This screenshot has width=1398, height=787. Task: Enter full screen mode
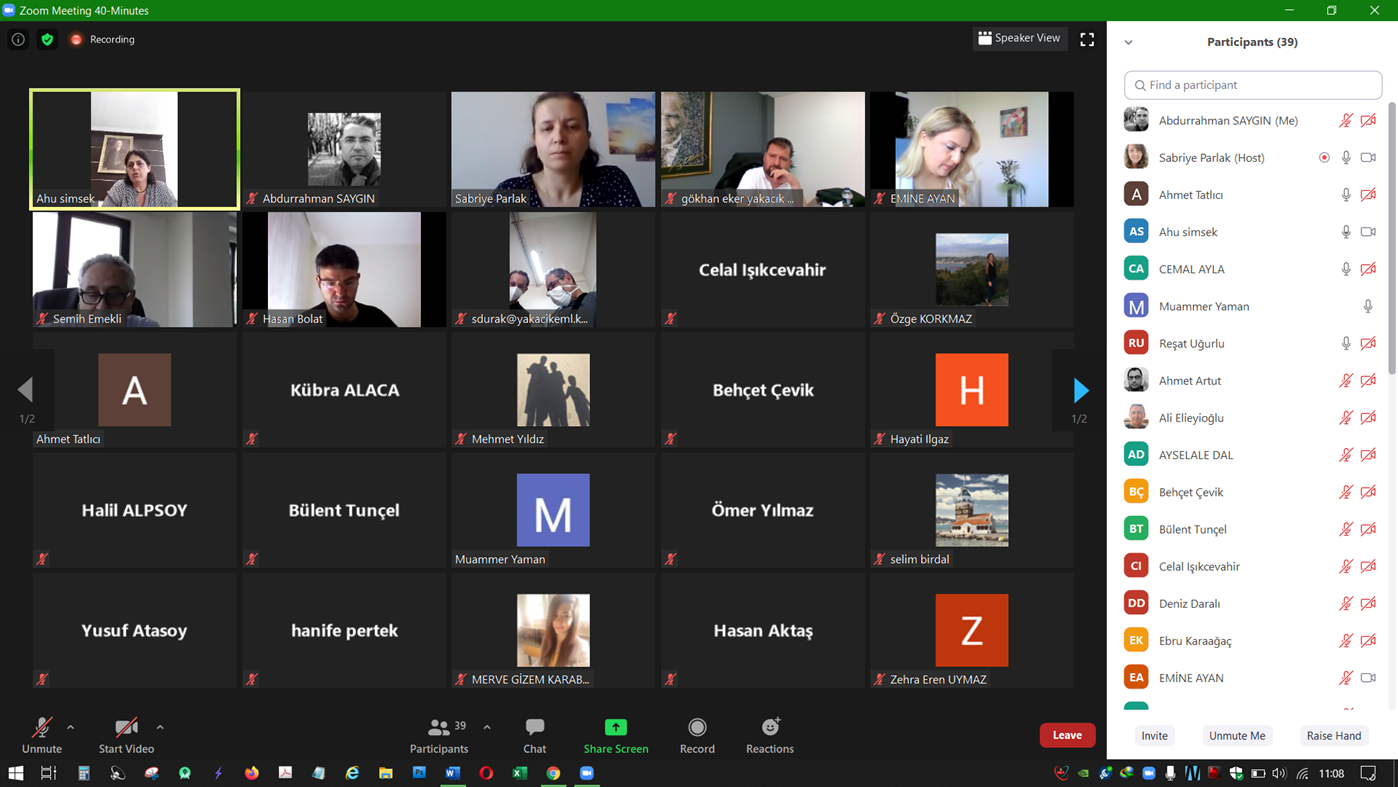click(1087, 39)
